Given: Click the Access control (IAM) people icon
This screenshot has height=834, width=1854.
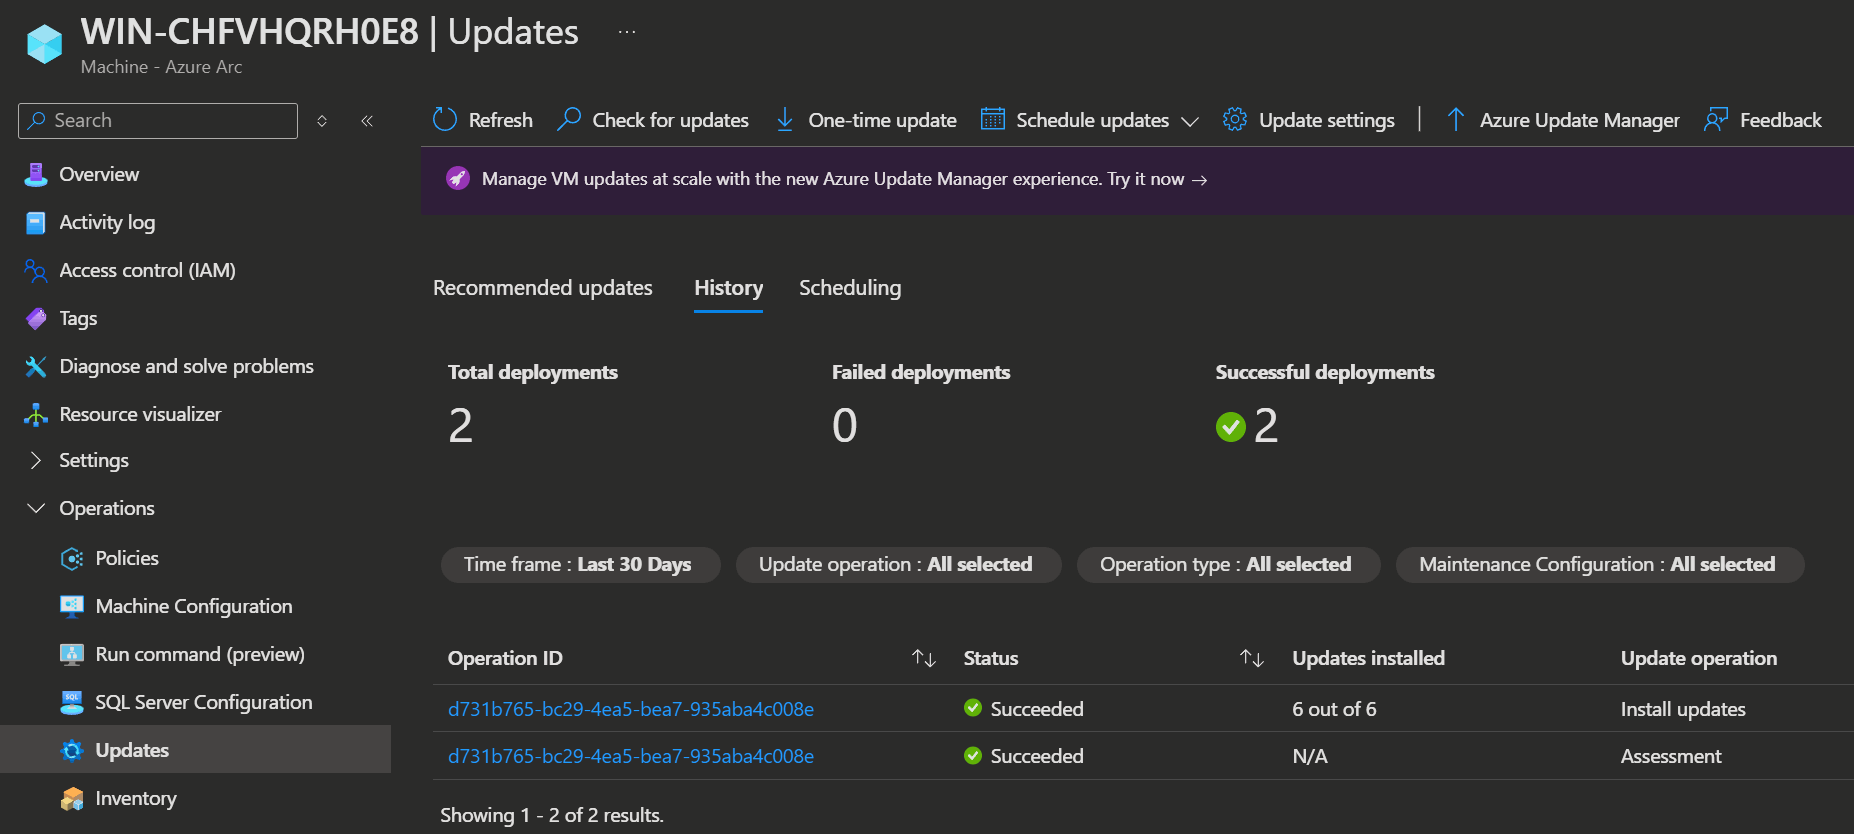Looking at the screenshot, I should click(36, 270).
